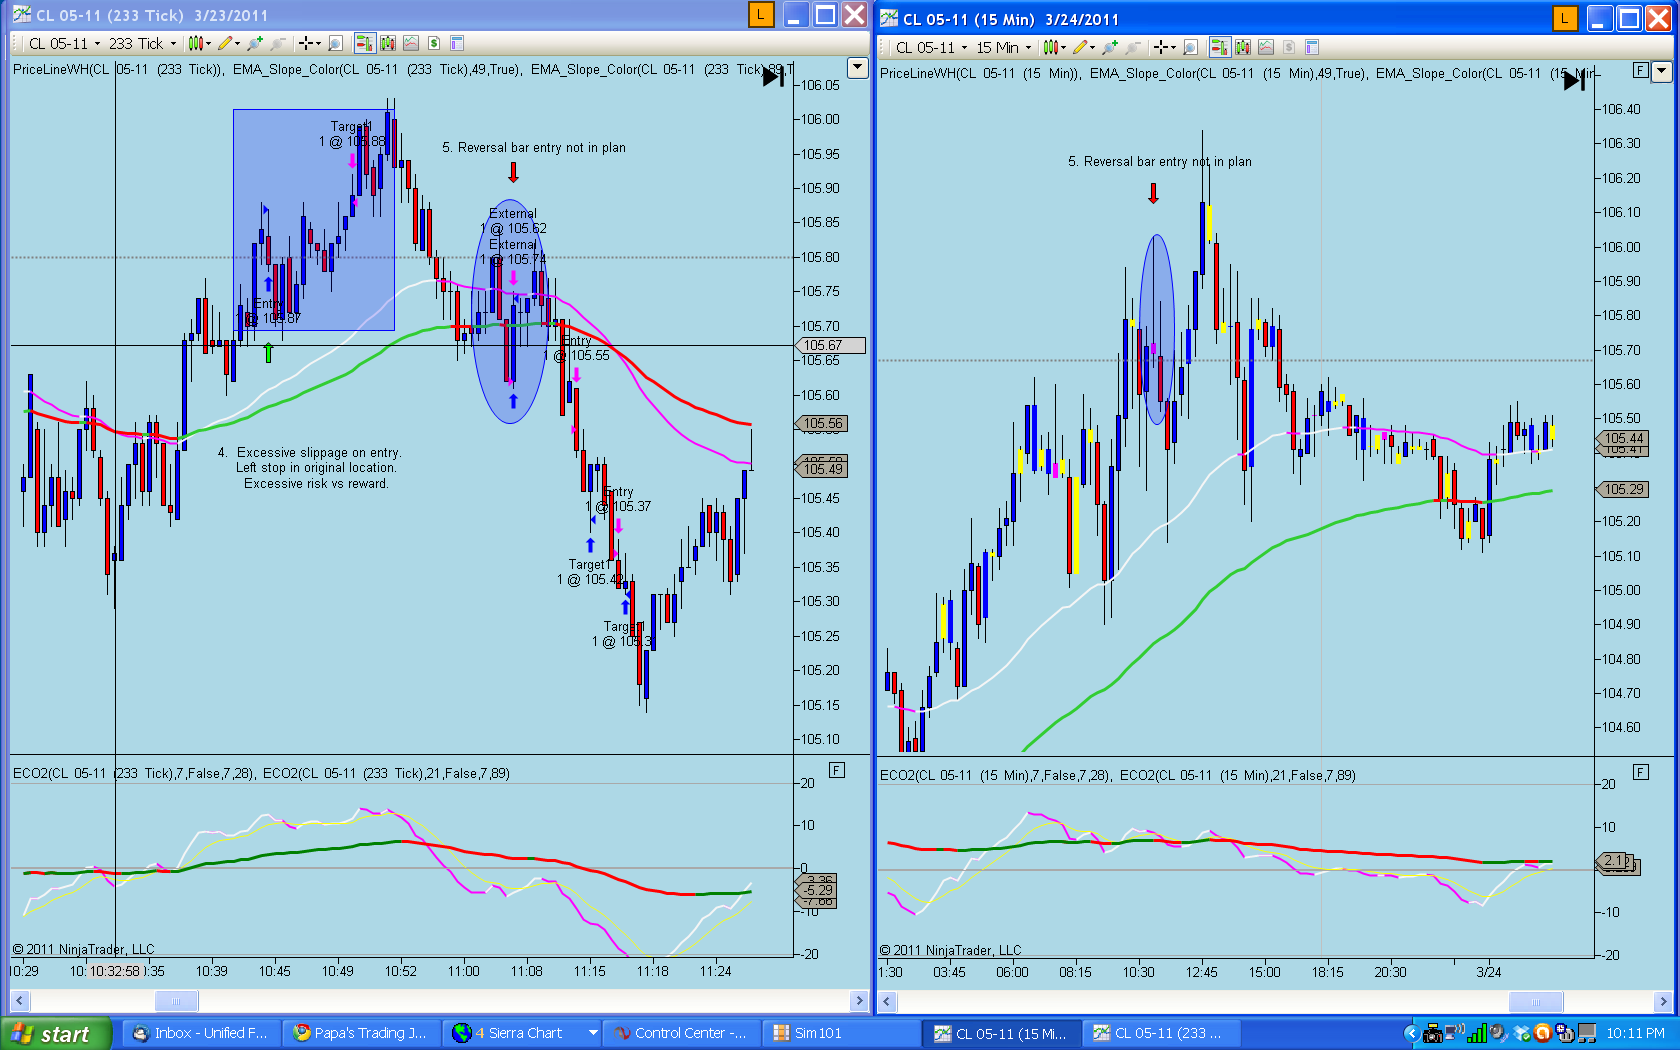Click left scroll arrow of 15 Min chart
1680x1050 pixels.
(x=886, y=1001)
